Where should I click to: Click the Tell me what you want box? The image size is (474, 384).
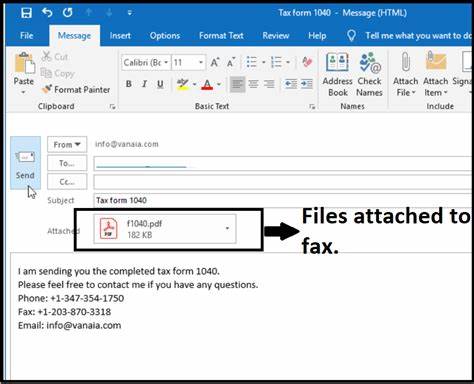[409, 36]
